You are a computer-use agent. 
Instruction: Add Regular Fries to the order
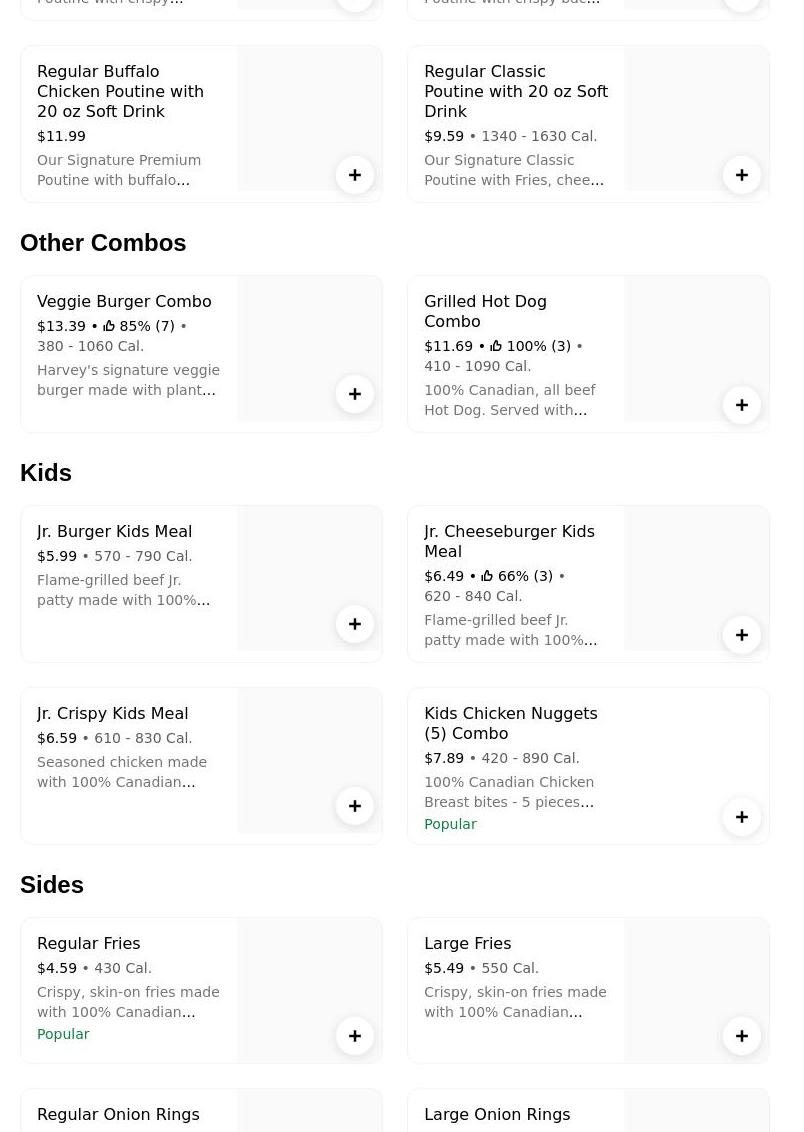point(355,1036)
